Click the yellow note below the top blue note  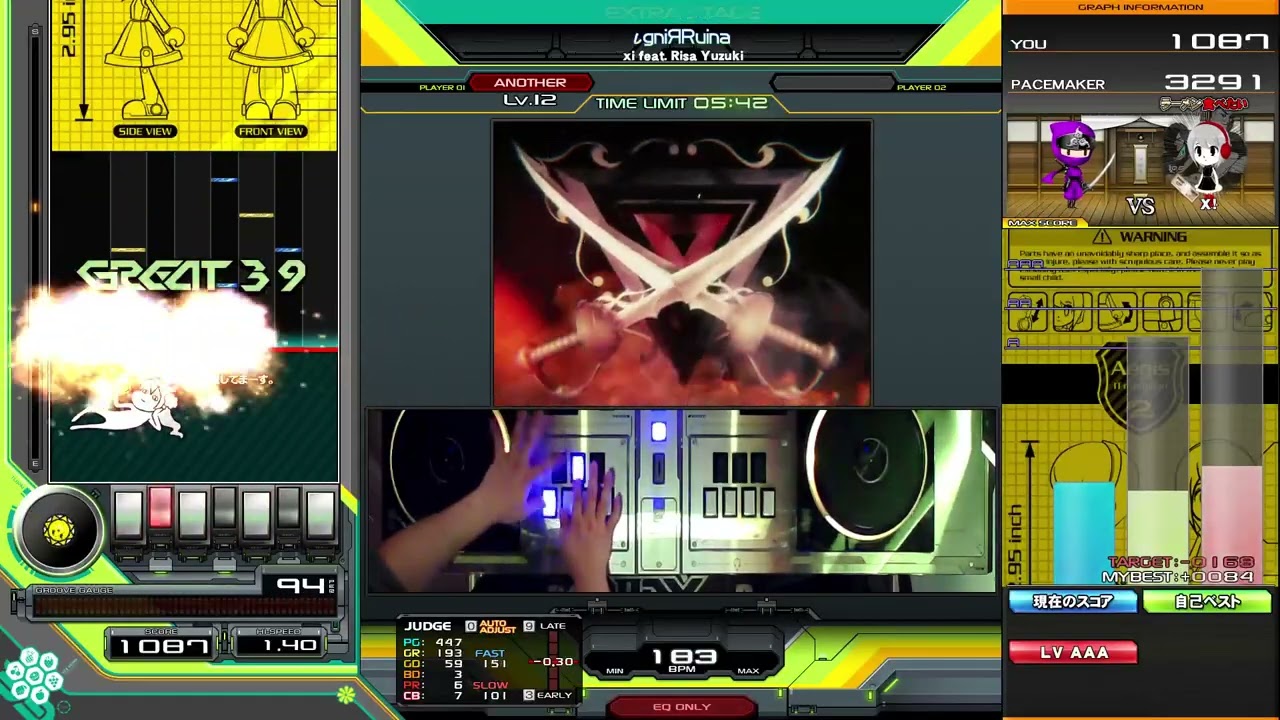(257, 215)
